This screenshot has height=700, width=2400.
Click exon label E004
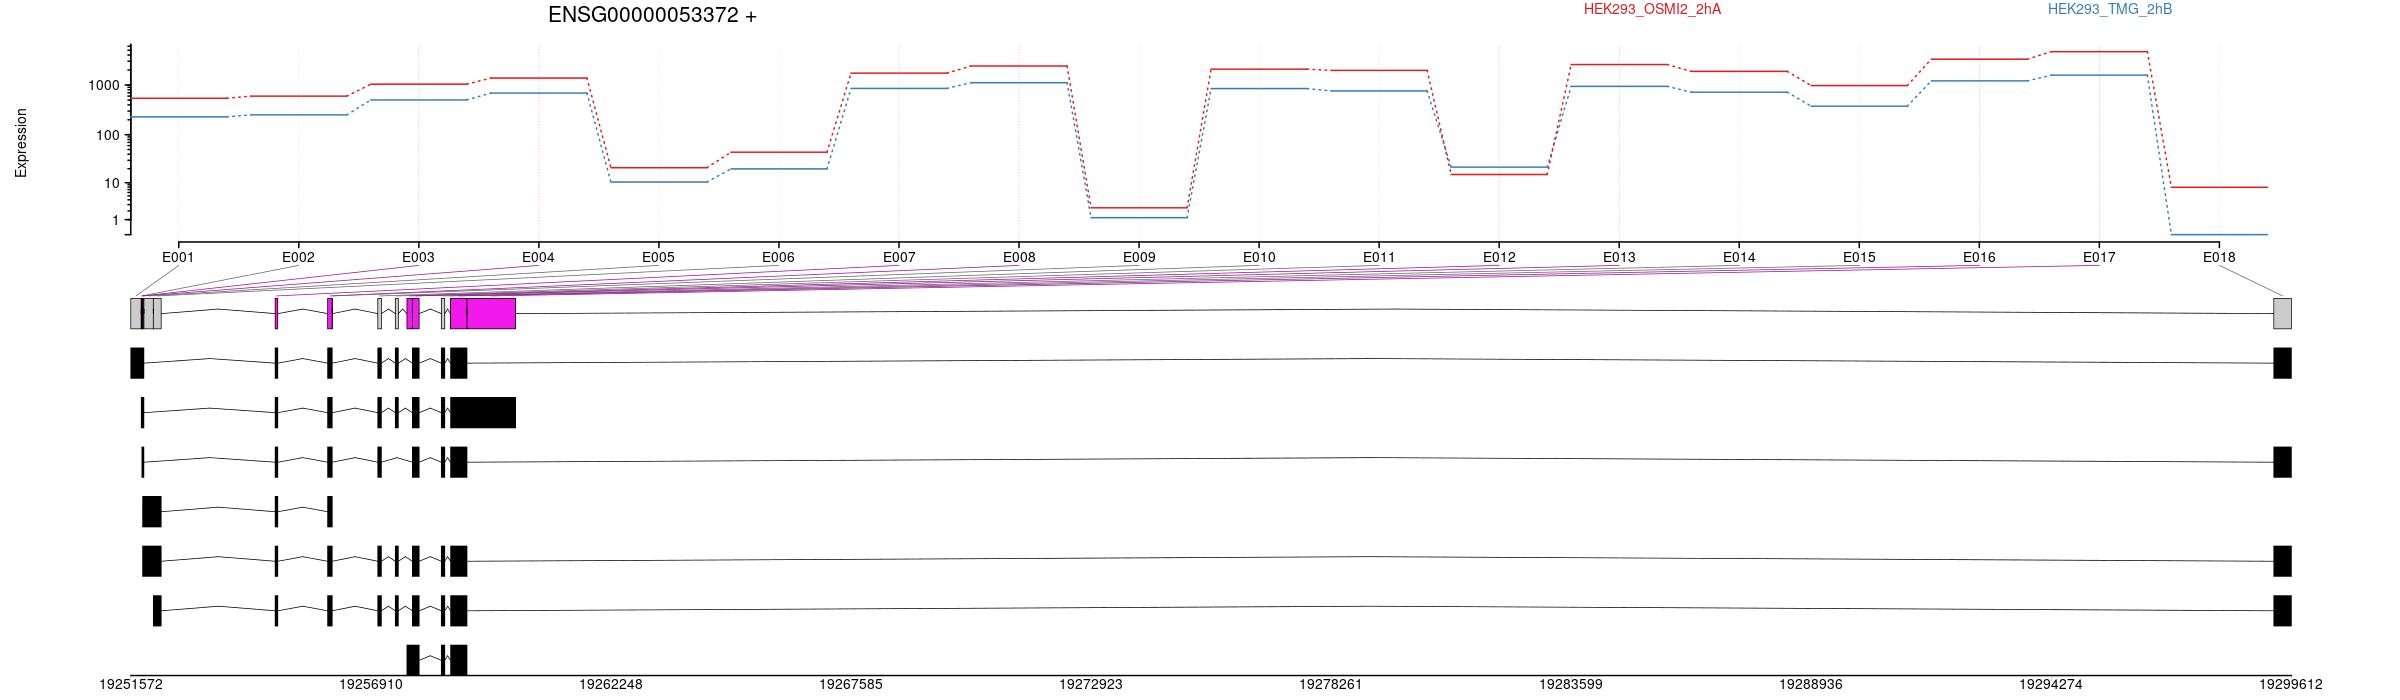tap(538, 257)
